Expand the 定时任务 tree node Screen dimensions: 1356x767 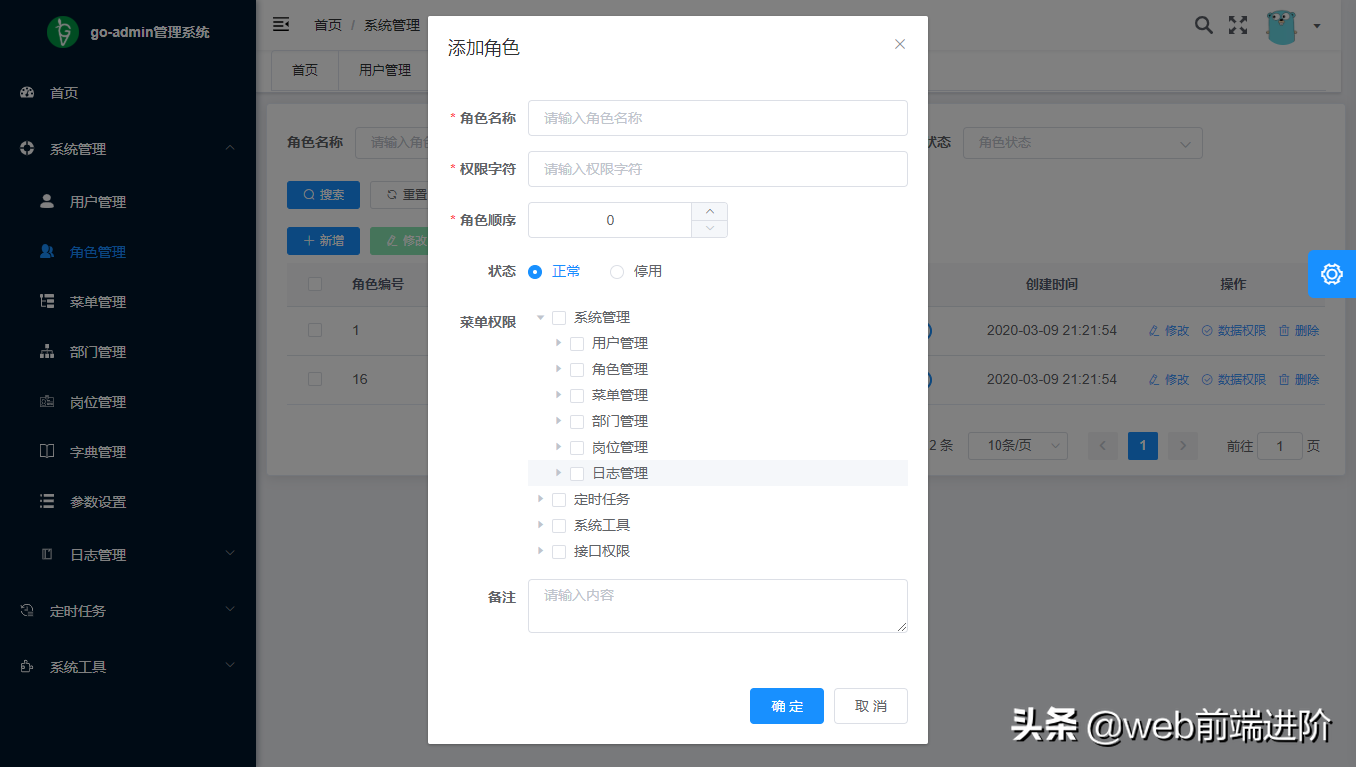coord(541,499)
